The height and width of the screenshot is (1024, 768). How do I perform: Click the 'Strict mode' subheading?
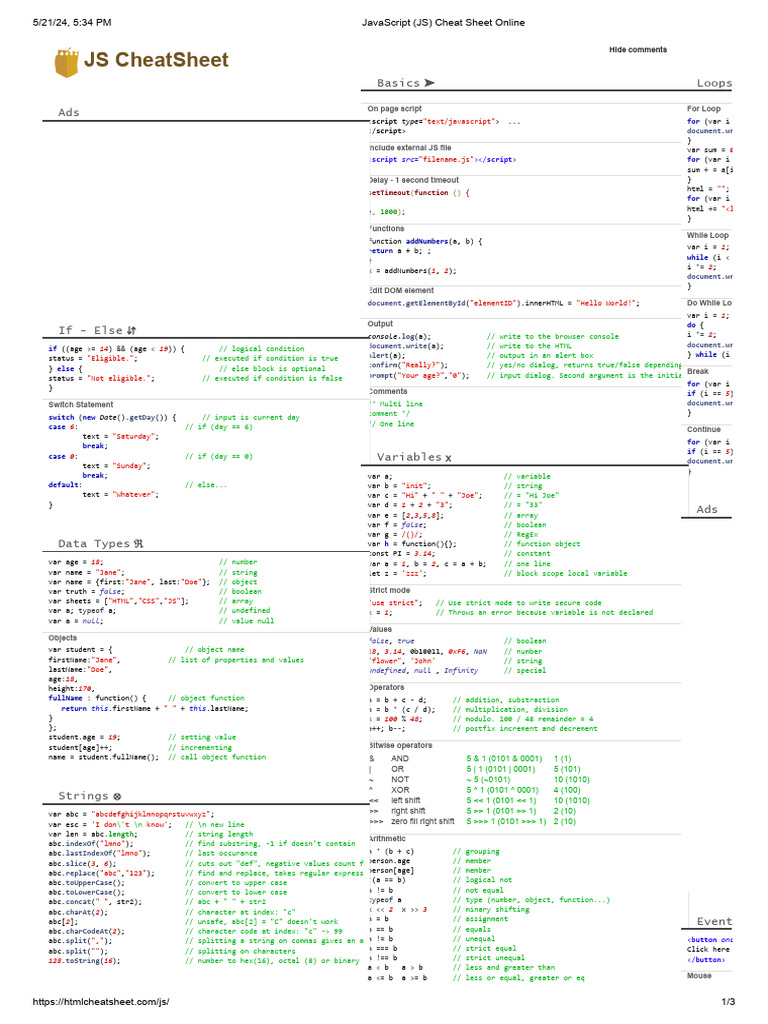pyautogui.click(x=390, y=590)
